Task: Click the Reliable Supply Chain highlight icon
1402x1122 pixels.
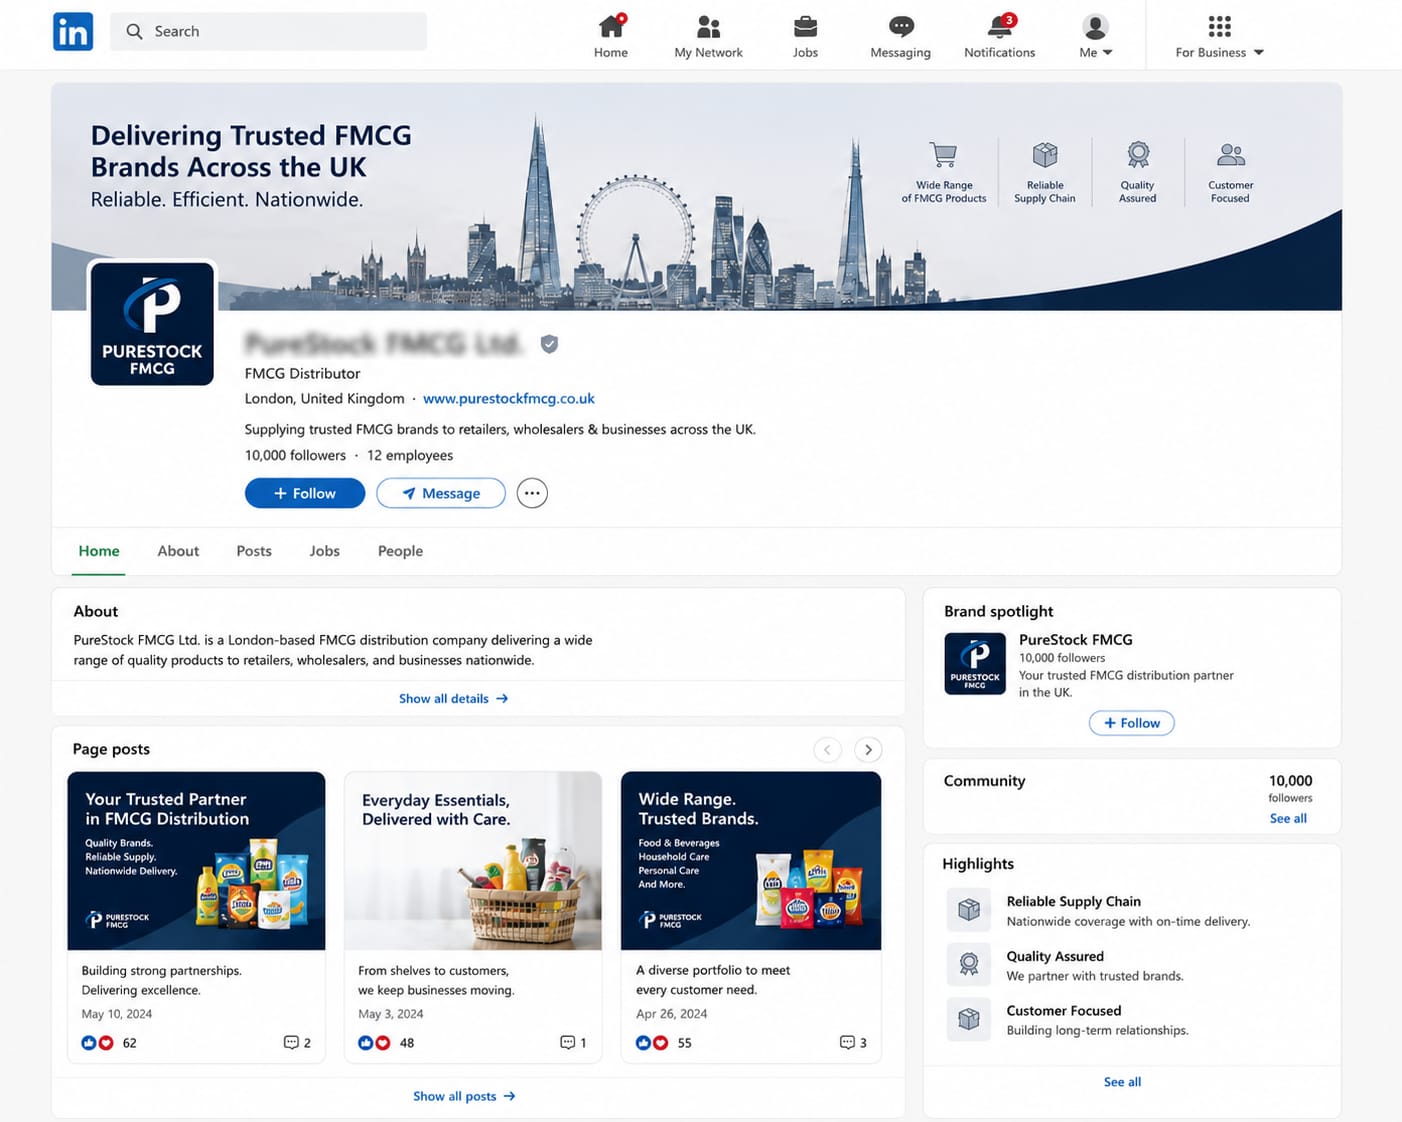Action: (968, 909)
